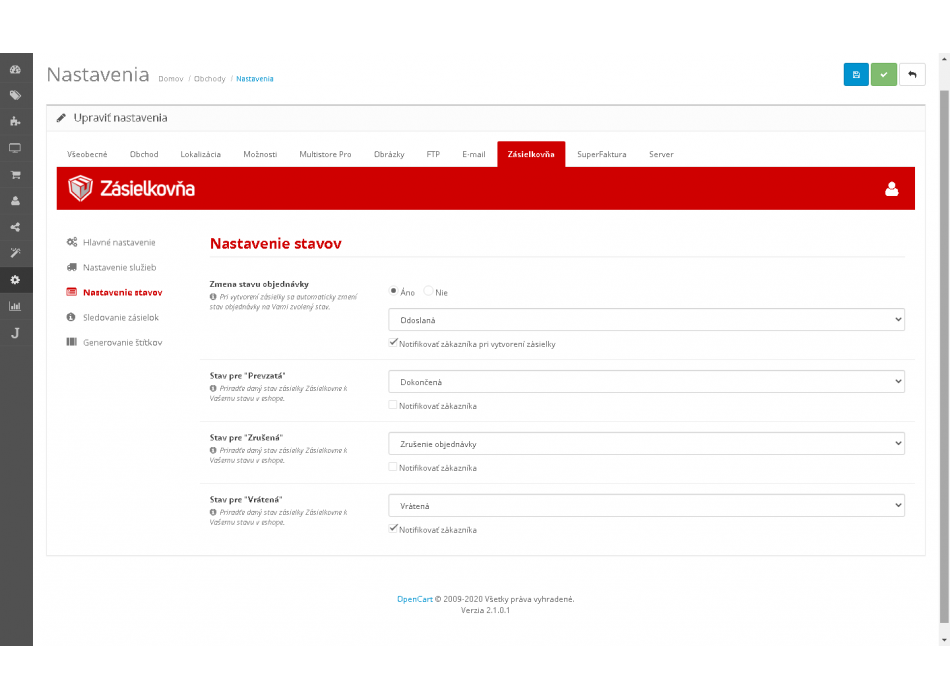Viewport: 950px width, 700px height.
Task: Switch to the SuperFaktura tab
Action: (x=602, y=155)
